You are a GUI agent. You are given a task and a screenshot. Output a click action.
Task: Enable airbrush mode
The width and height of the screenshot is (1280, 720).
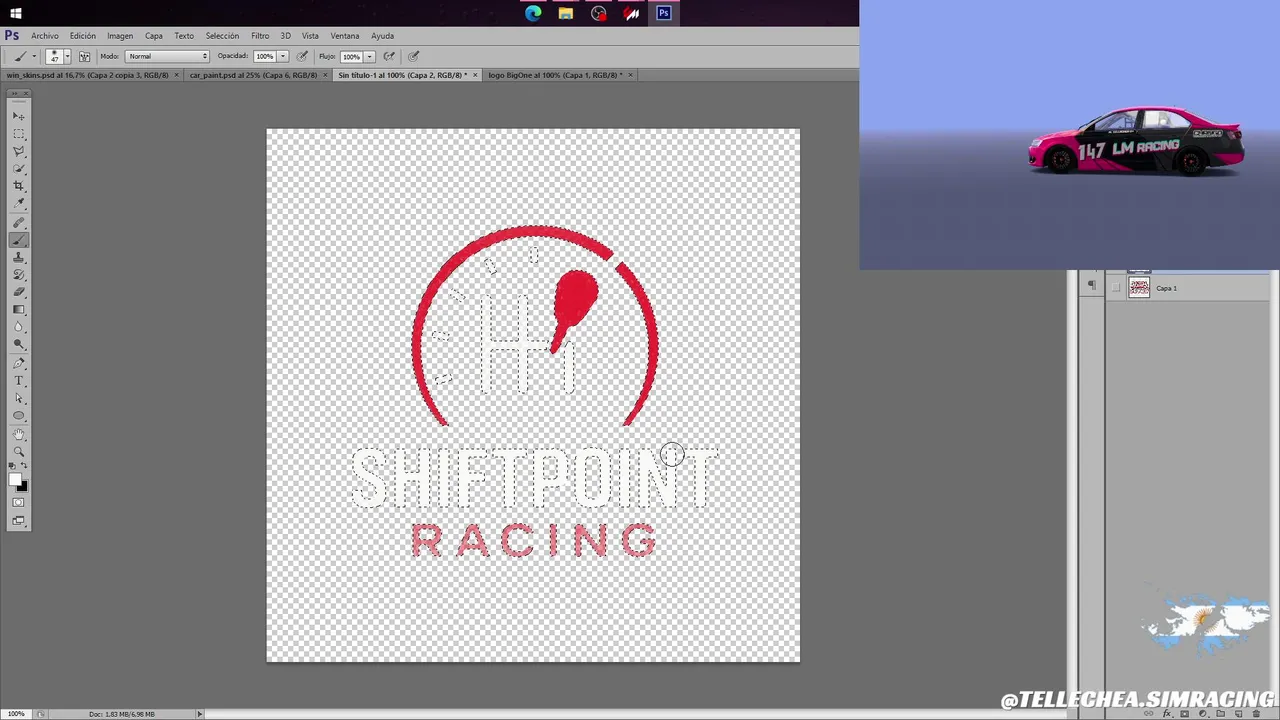[389, 56]
